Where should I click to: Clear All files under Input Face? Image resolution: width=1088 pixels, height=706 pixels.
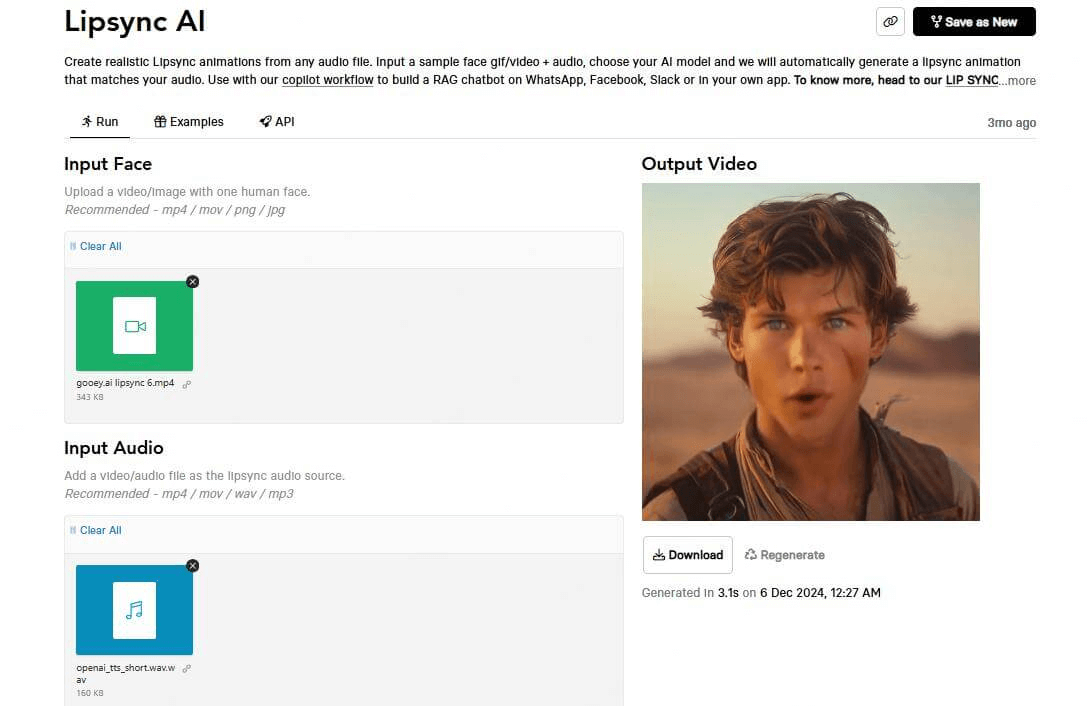click(96, 246)
